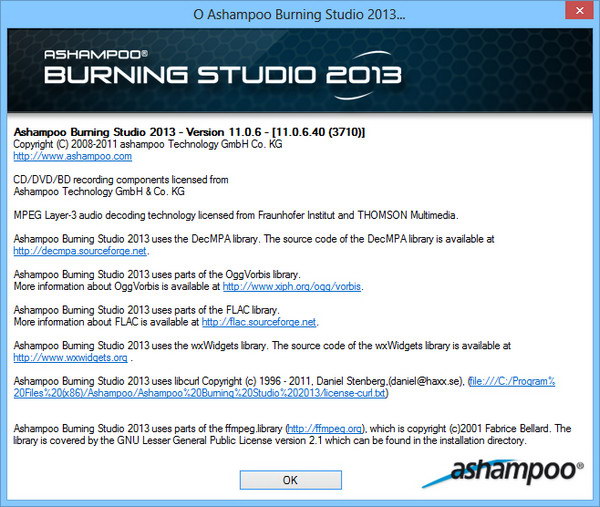
Task: Open the http://www.ashampoo.com link
Action: pos(73,156)
